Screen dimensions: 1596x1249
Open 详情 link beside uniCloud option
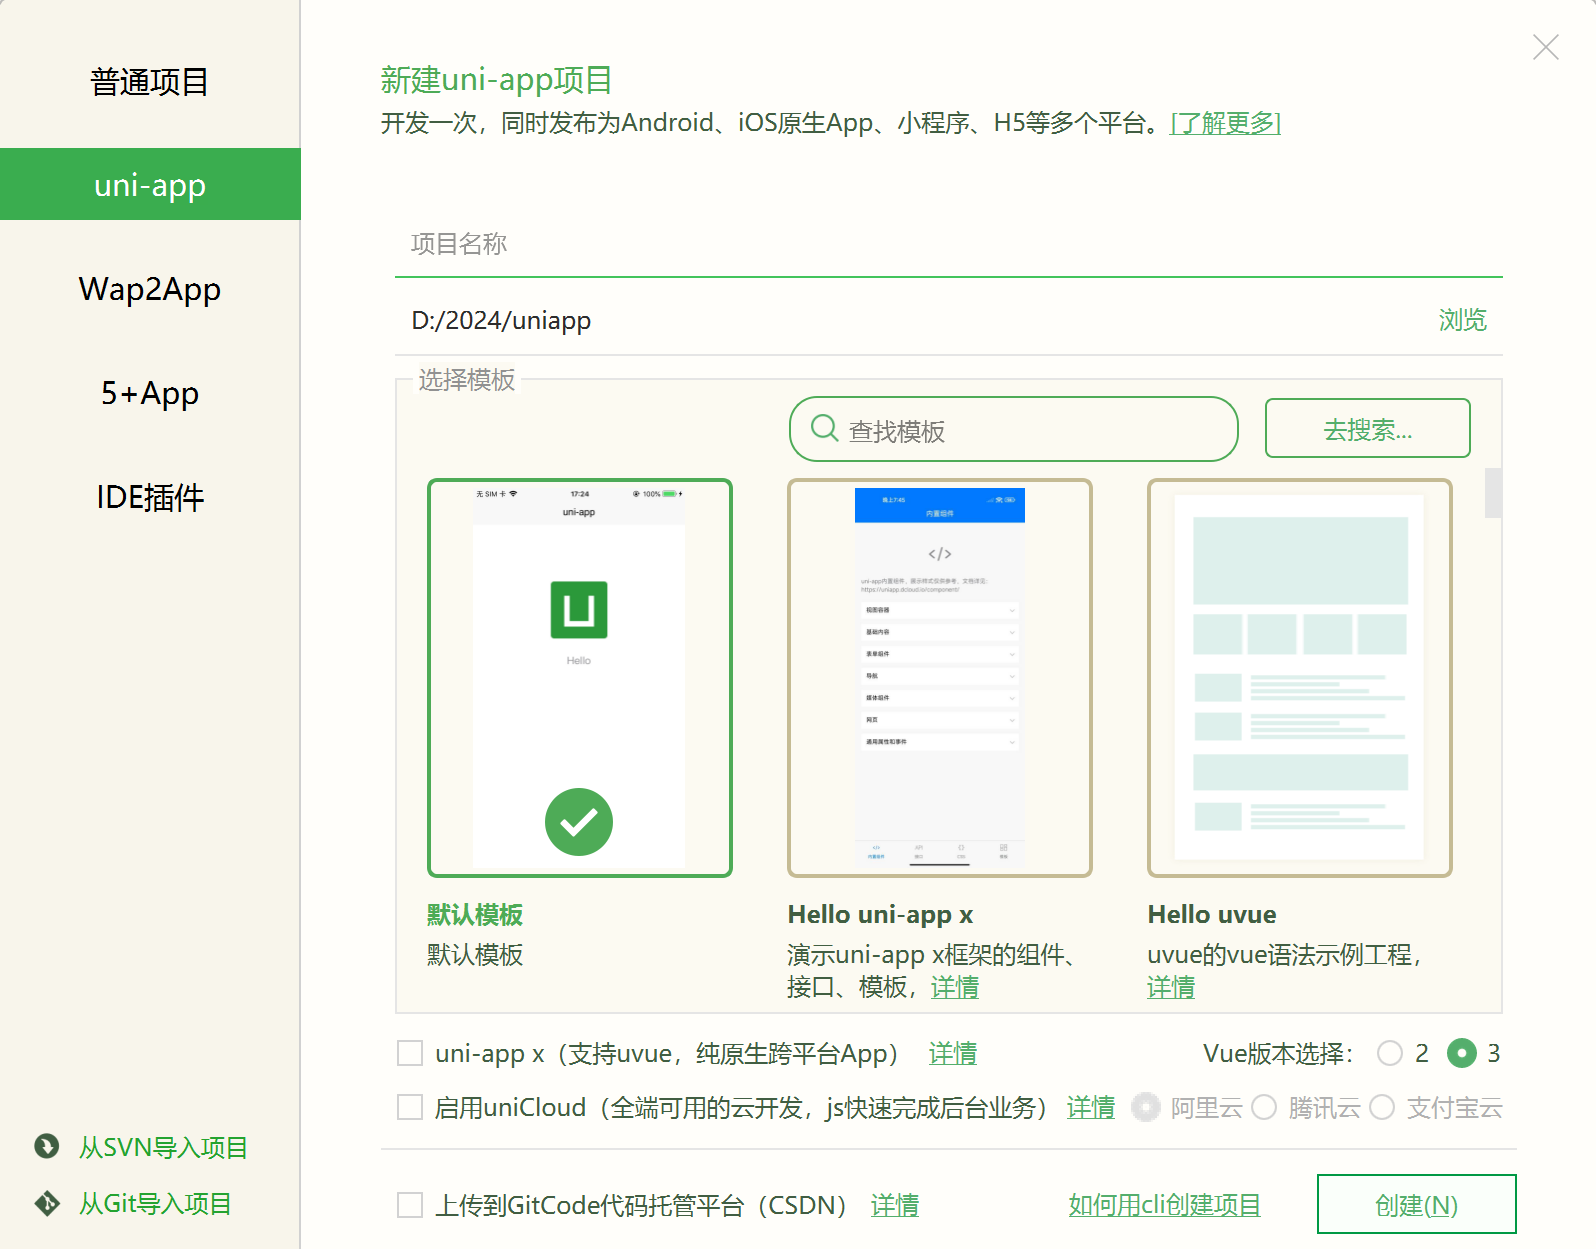[1090, 1107]
